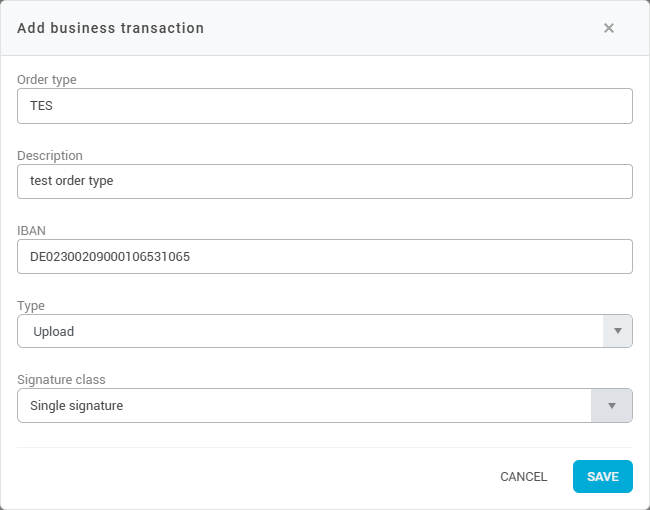Click the Order type label

point(47,80)
